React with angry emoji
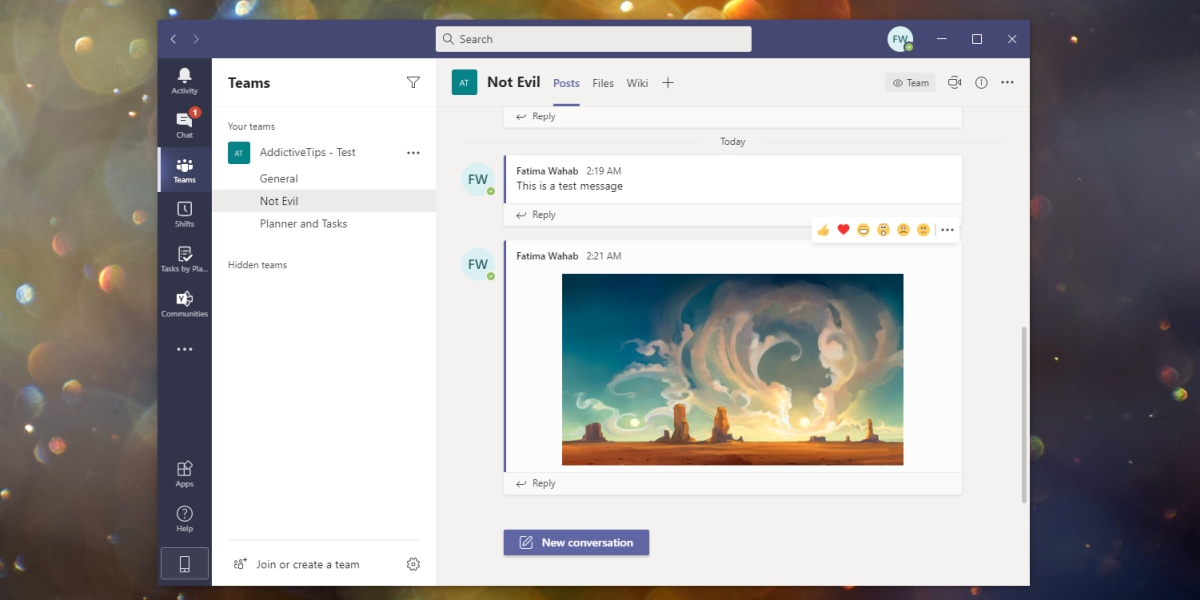 [x=923, y=230]
